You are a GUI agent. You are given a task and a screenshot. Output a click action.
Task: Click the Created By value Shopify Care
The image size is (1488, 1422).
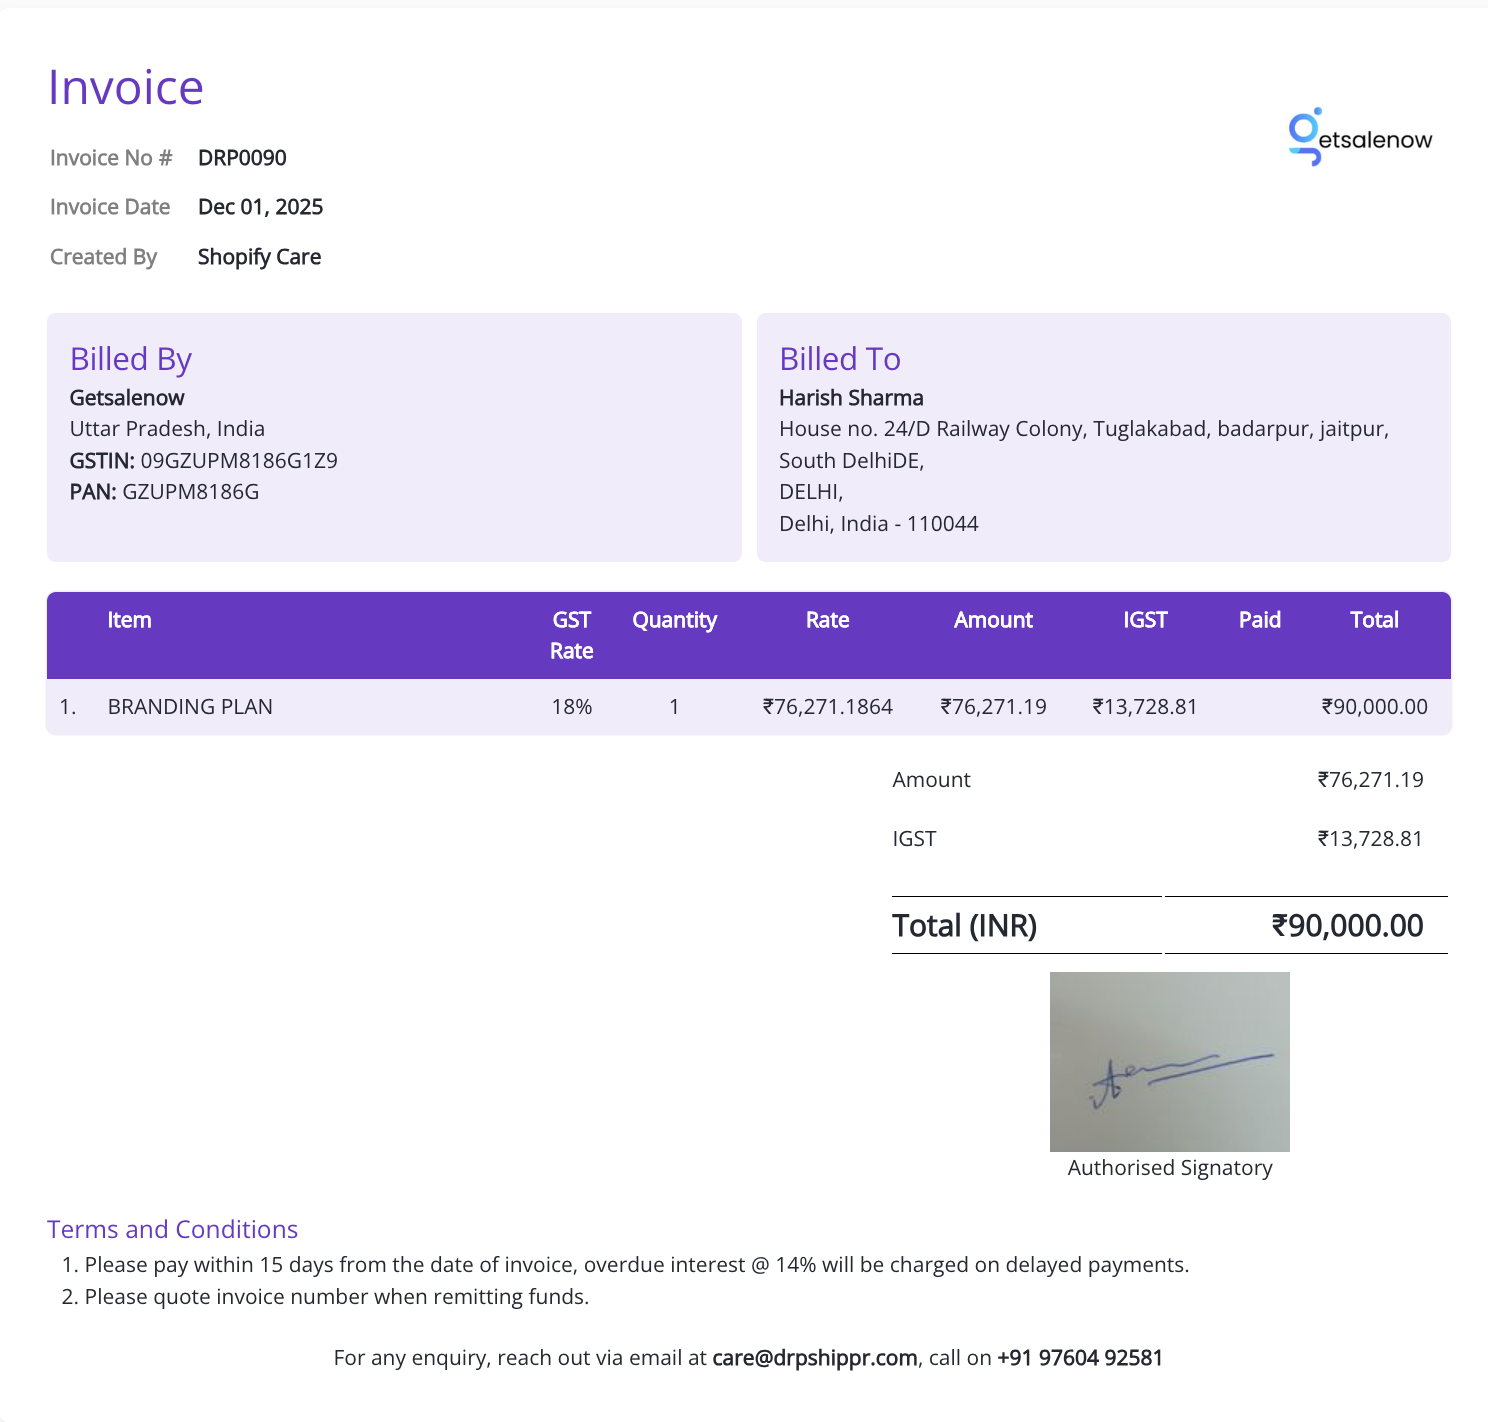259,257
